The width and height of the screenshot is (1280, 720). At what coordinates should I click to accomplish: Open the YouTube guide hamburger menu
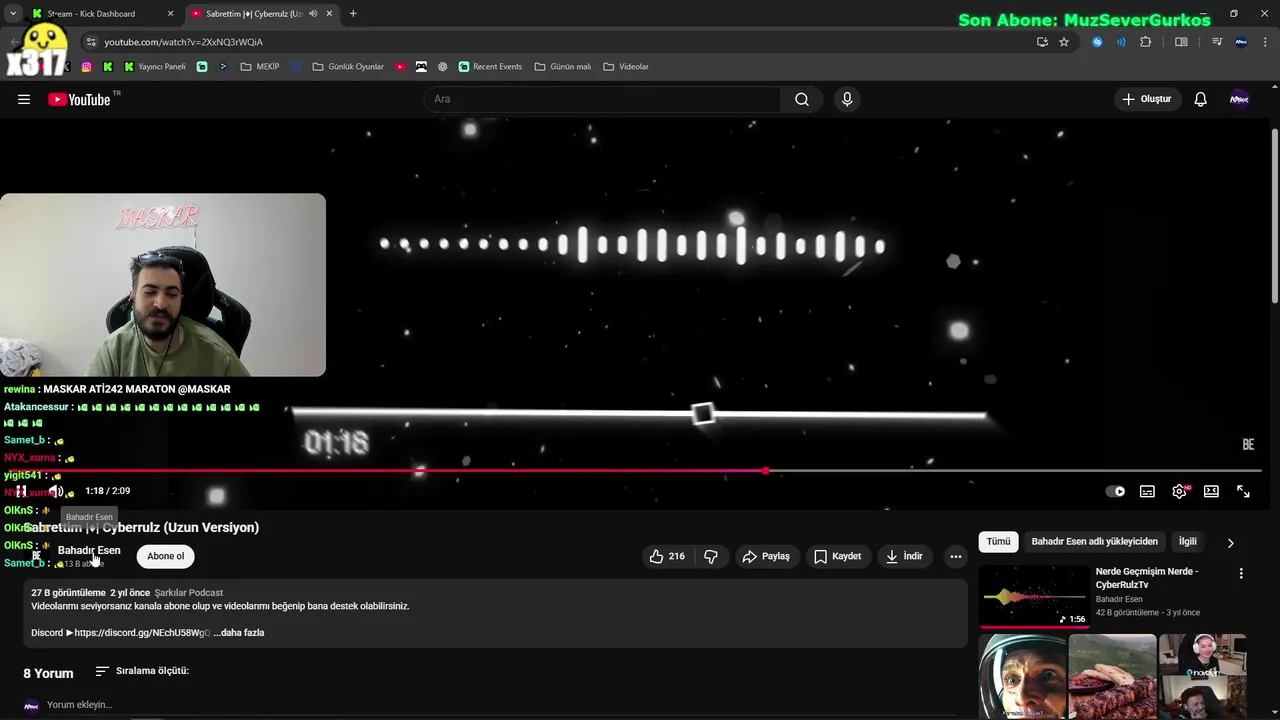tap(24, 99)
